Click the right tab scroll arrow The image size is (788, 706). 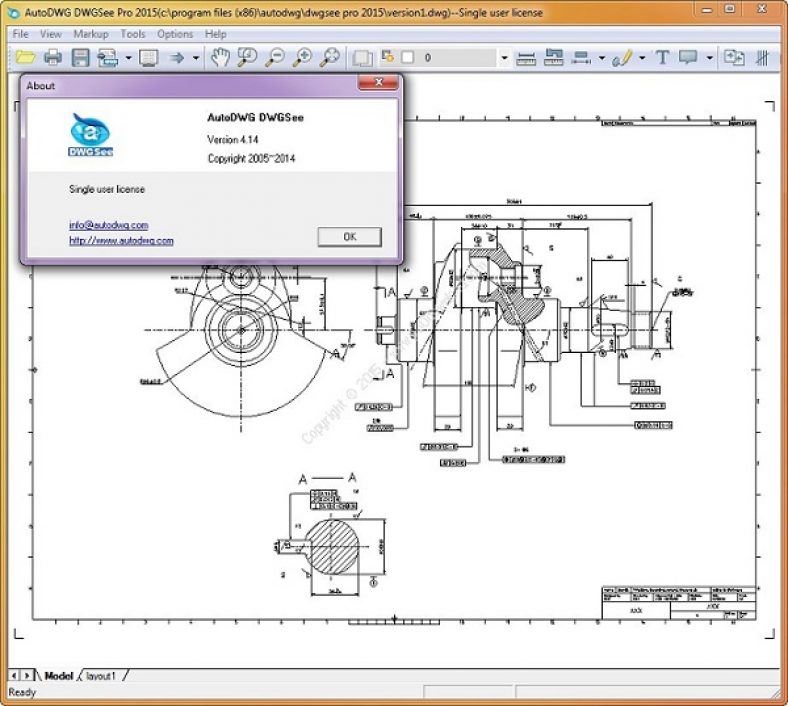(27, 676)
